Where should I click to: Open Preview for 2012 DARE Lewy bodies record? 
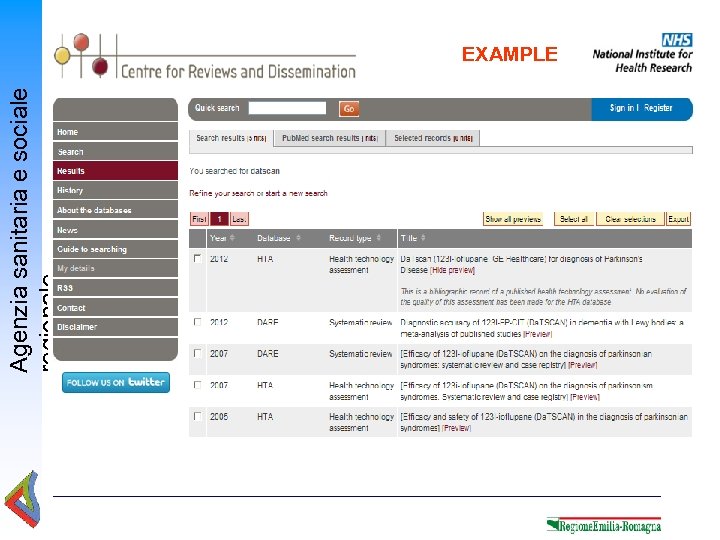[x=538, y=334]
